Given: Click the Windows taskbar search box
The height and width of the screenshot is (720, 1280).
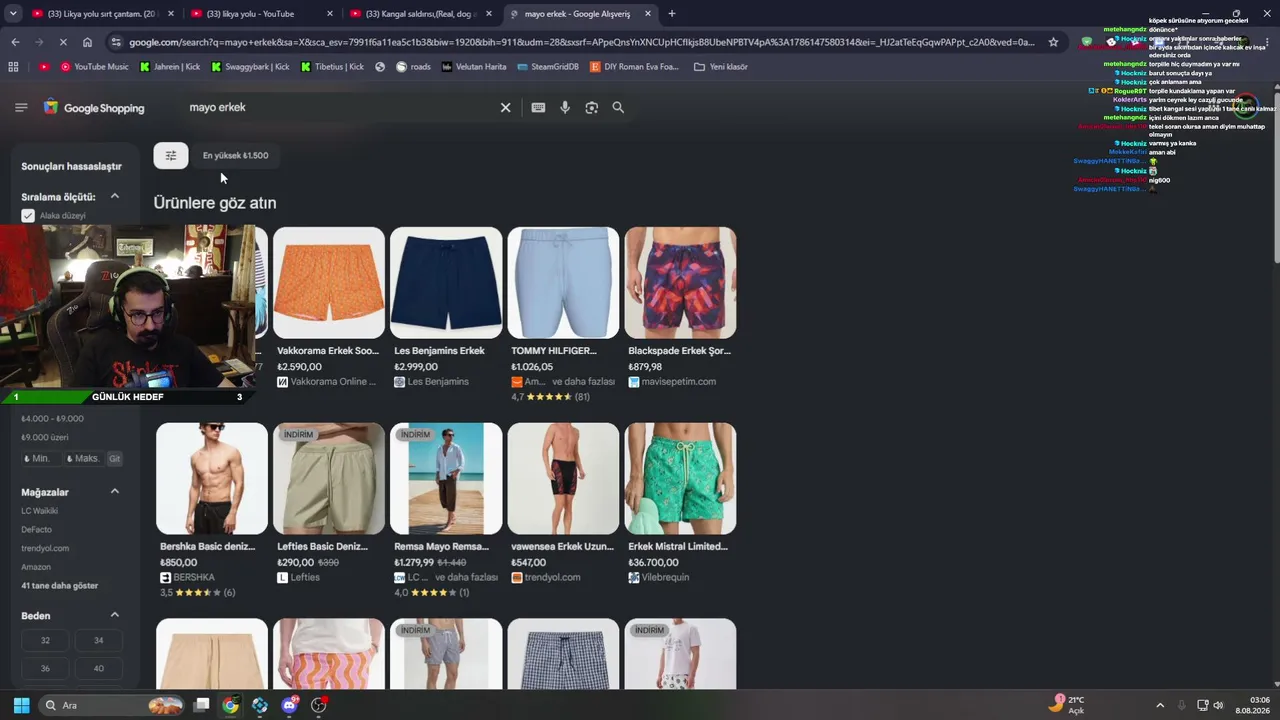Looking at the screenshot, I should click(113, 705).
